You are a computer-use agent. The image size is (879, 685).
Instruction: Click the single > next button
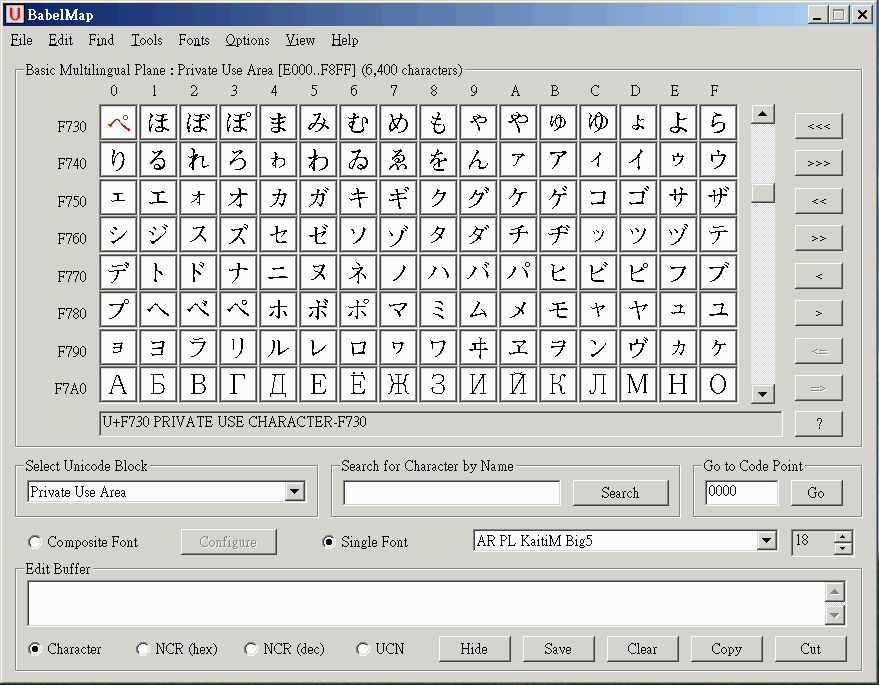[x=818, y=313]
